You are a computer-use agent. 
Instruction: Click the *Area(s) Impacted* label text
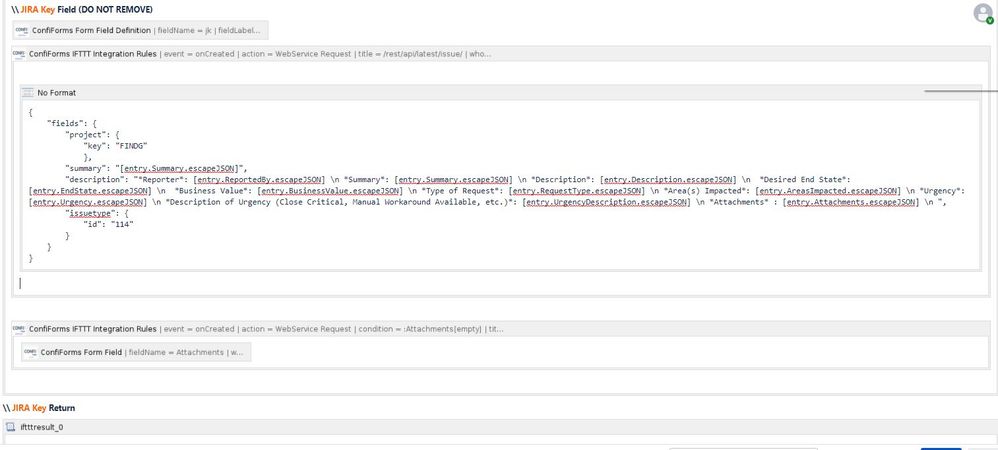[706, 190]
